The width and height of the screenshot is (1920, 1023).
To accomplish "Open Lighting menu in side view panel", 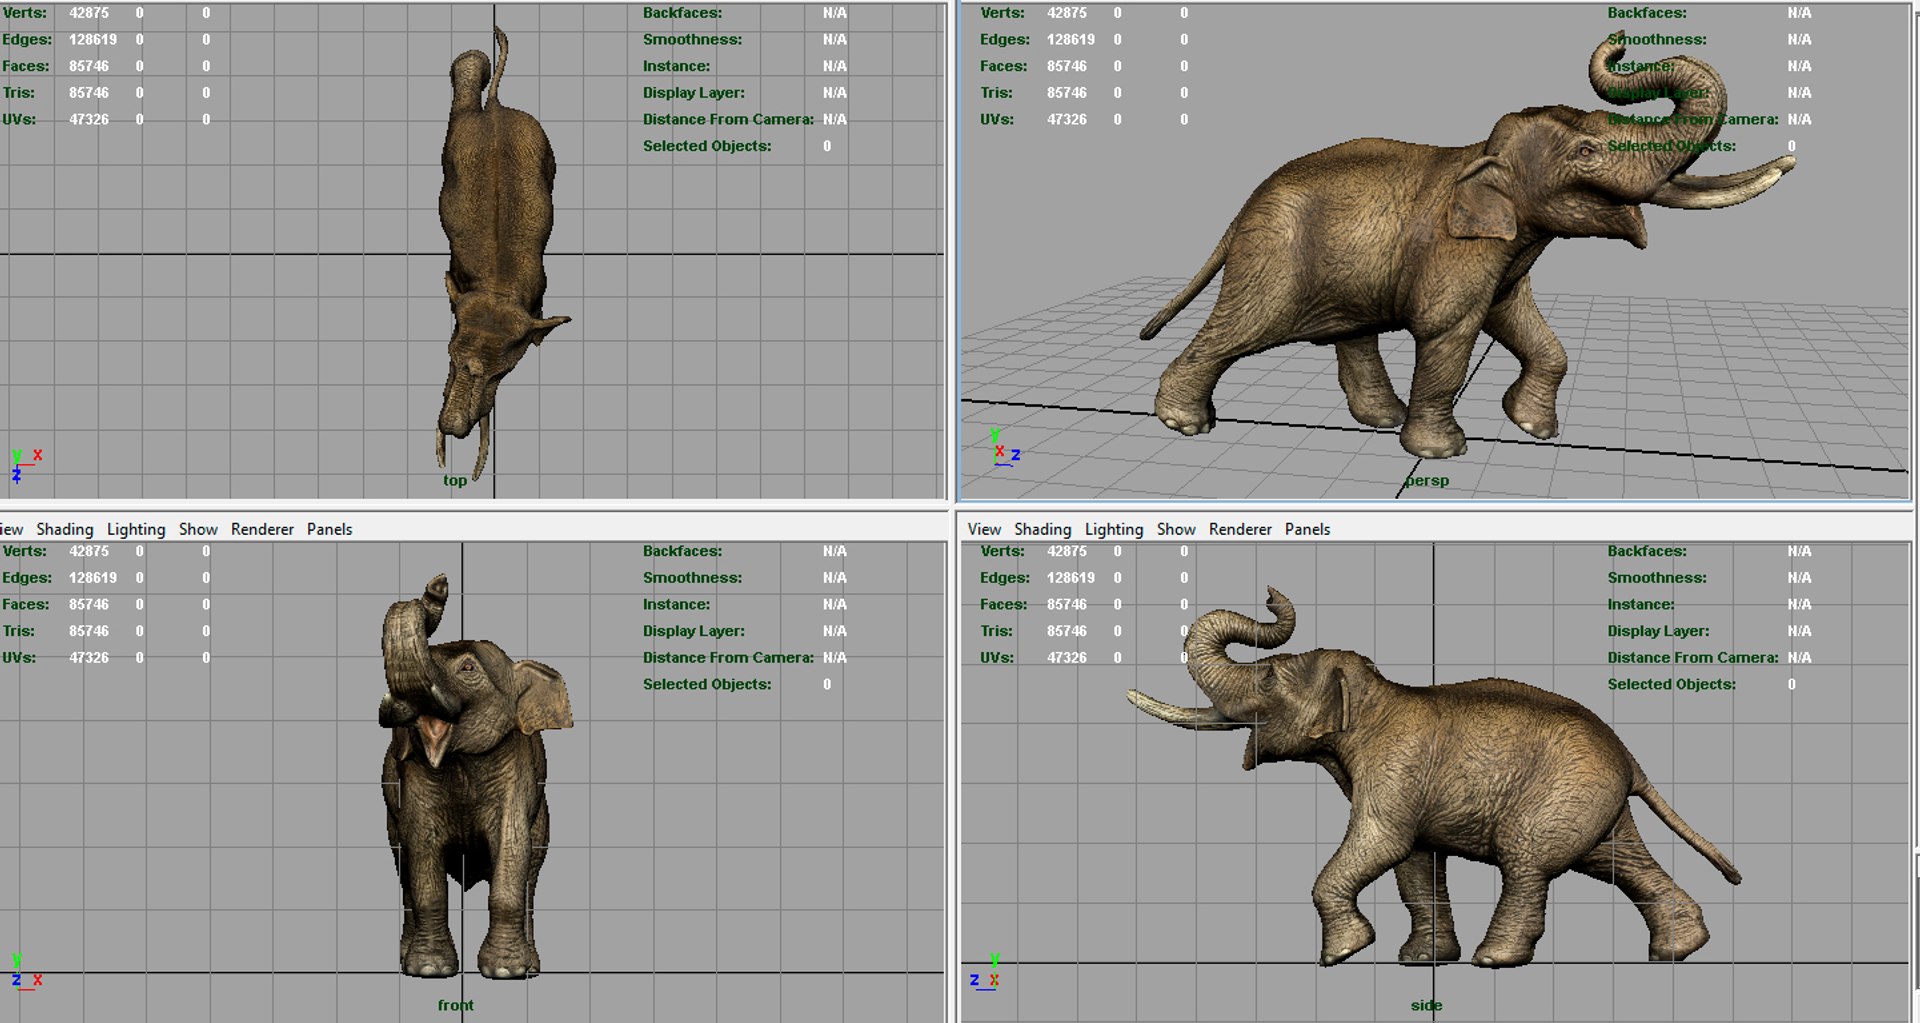I will [1114, 529].
